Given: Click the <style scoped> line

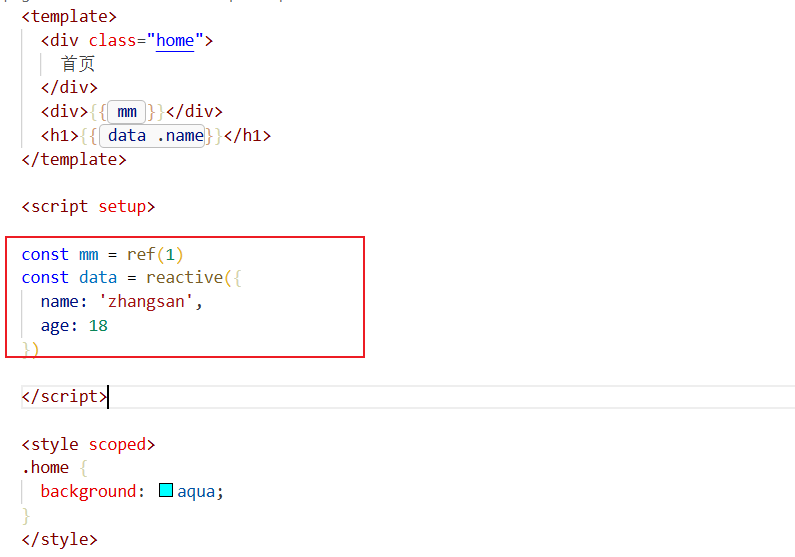Looking at the screenshot, I should (x=88, y=444).
